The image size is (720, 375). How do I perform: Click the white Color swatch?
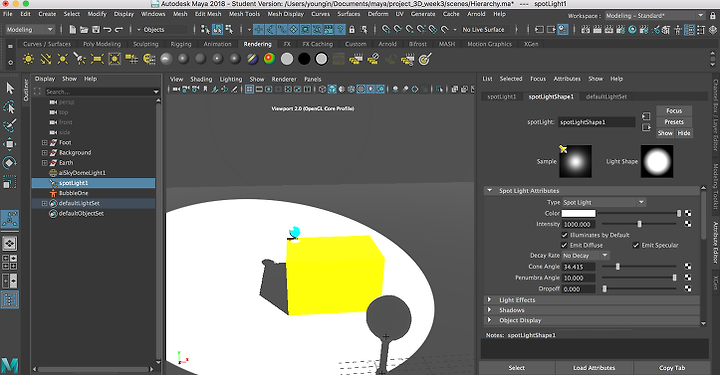pos(579,213)
